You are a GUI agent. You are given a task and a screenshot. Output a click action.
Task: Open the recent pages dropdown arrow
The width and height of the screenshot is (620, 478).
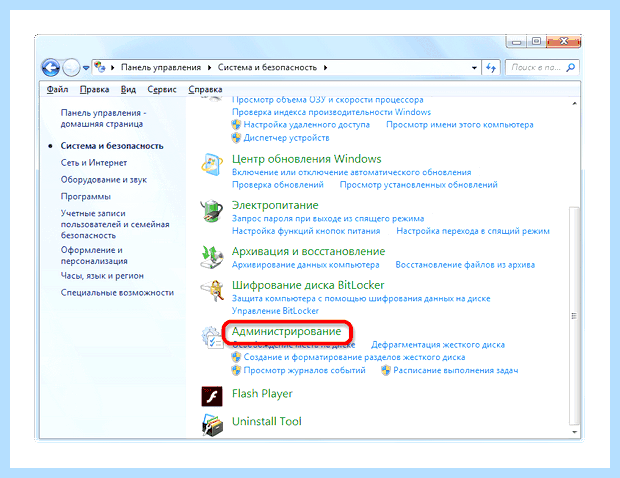[x=85, y=68]
